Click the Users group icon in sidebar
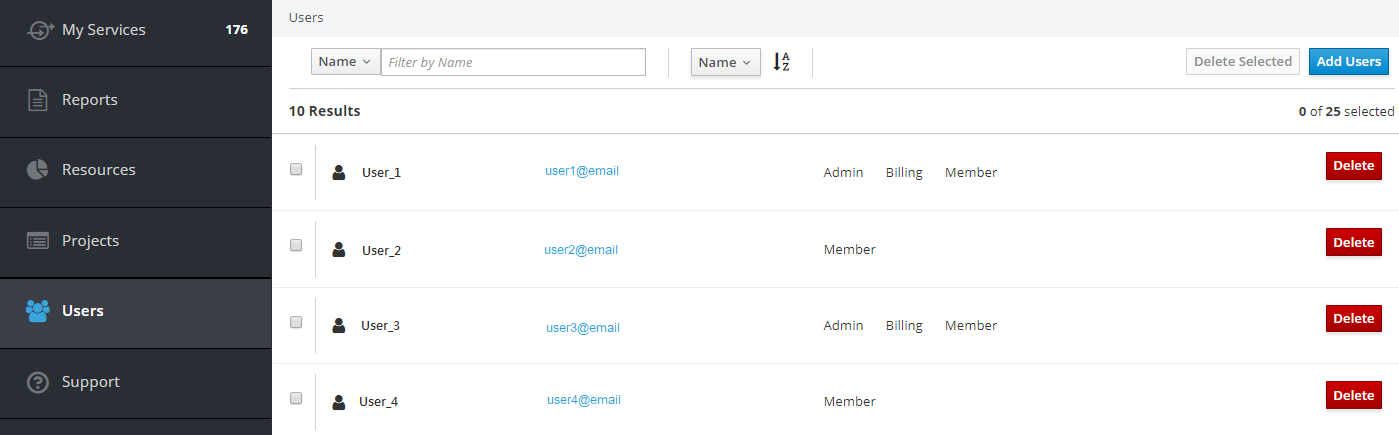This screenshot has height=435, width=1399. [38, 311]
